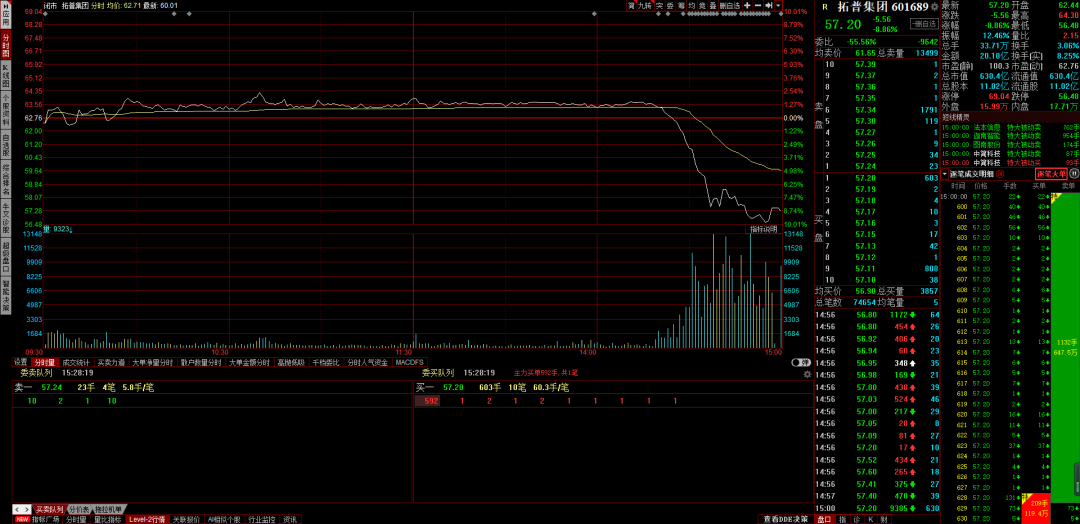Click the 均 toolbar button
Screen dimensions: 1080x524
click(692, 6)
